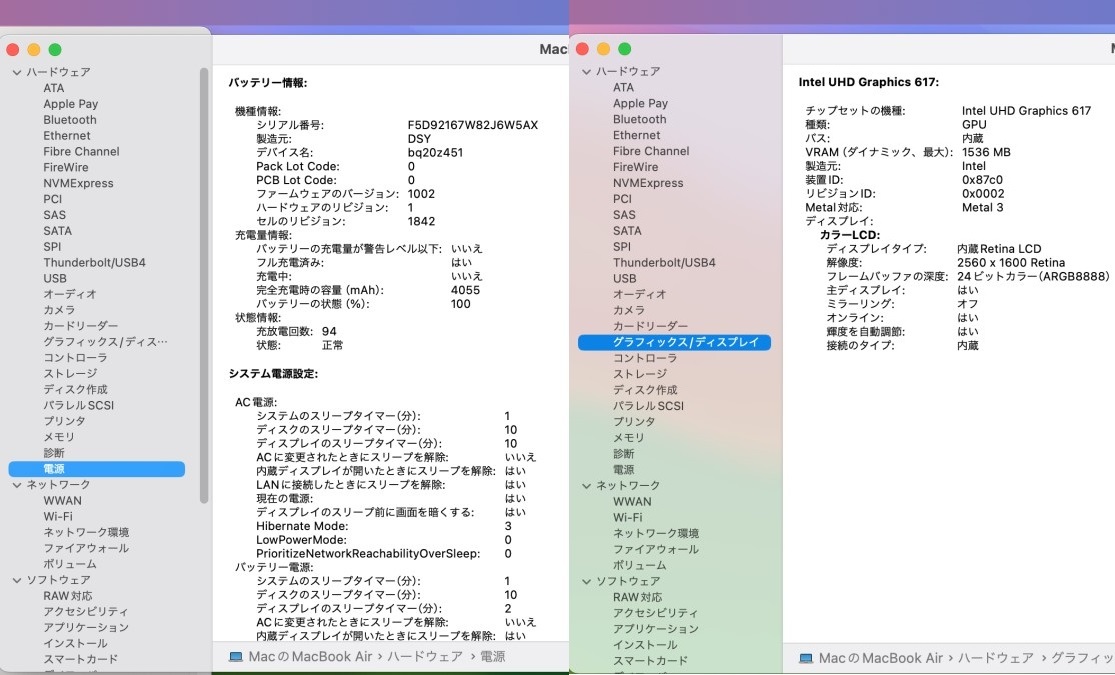Select FireWire in left window sidebar
Viewport: 1115px width, 675px height.
pyautogui.click(x=65, y=168)
